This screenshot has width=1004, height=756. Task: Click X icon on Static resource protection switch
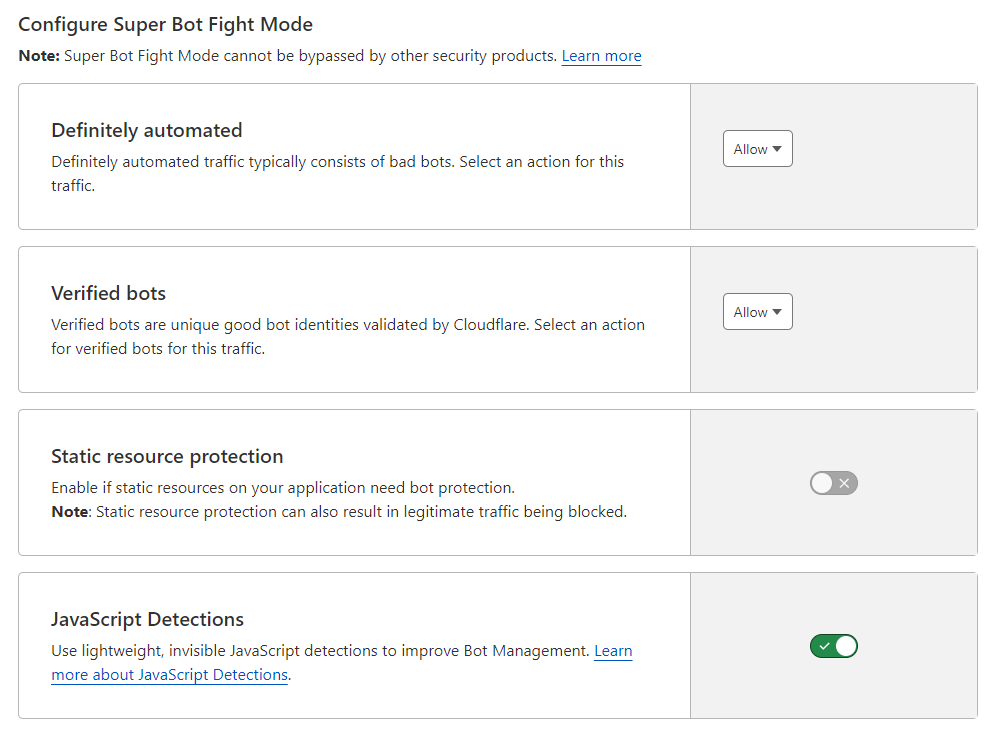[845, 484]
